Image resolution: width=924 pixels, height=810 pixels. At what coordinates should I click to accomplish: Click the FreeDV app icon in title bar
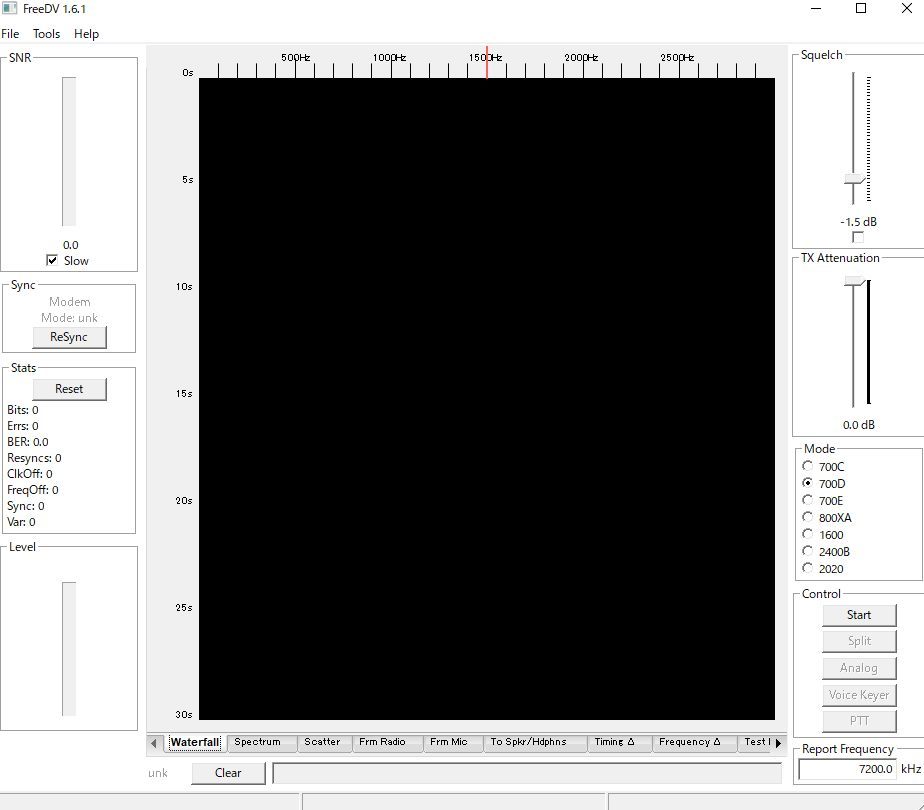coord(9,8)
